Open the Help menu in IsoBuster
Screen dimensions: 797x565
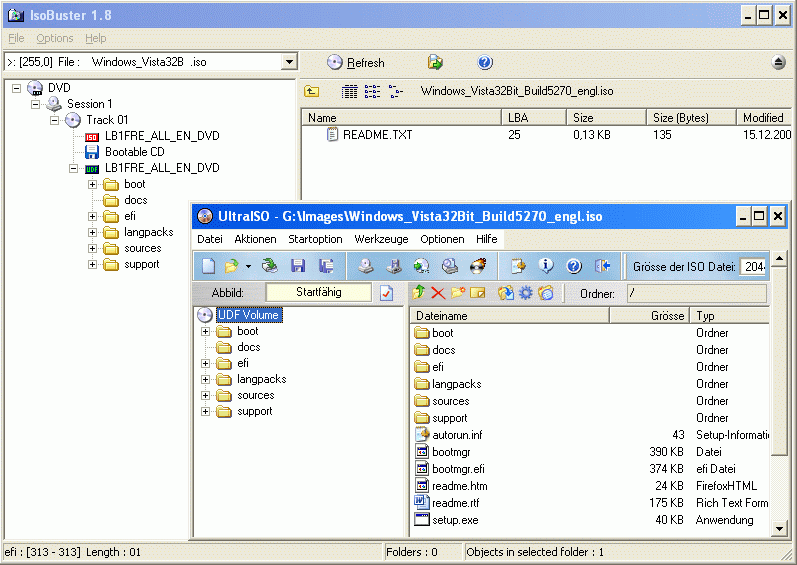[96, 38]
